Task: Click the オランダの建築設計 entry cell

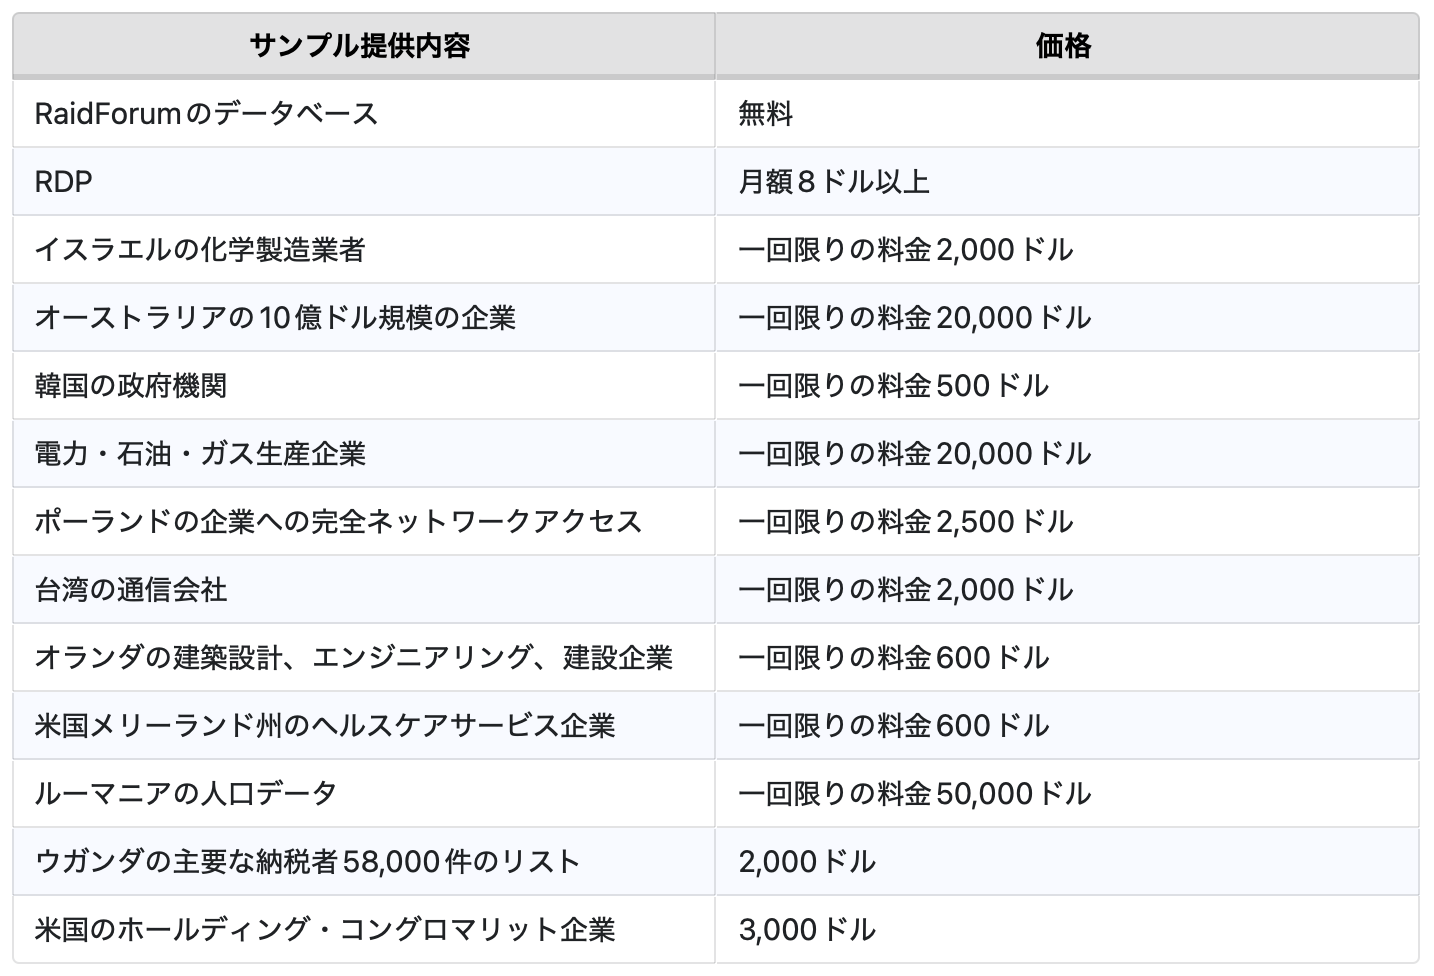Action: [x=353, y=658]
